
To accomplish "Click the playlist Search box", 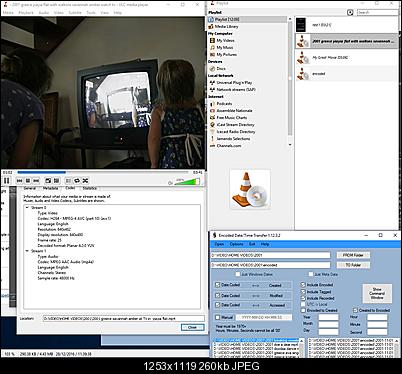I will click(377, 12).
